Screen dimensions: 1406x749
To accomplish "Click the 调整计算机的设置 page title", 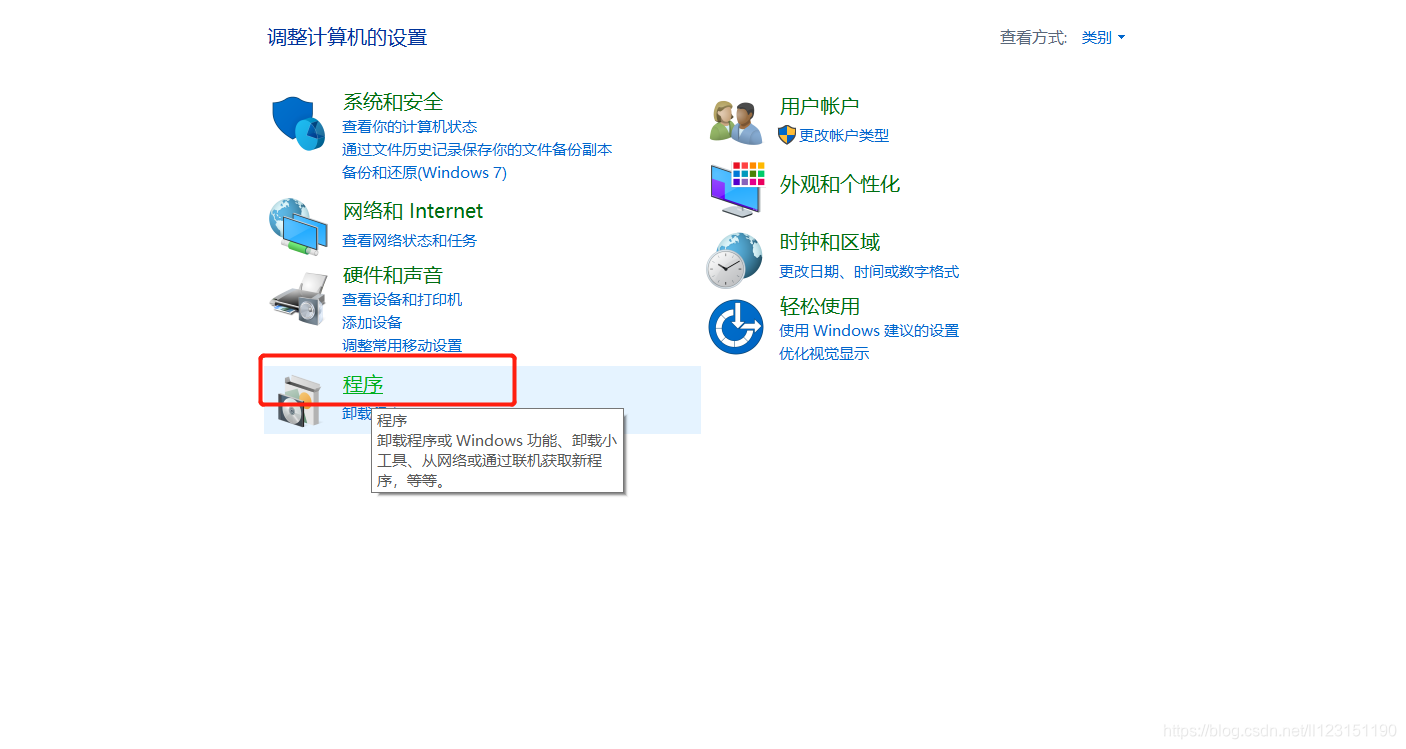I will 347,38.
